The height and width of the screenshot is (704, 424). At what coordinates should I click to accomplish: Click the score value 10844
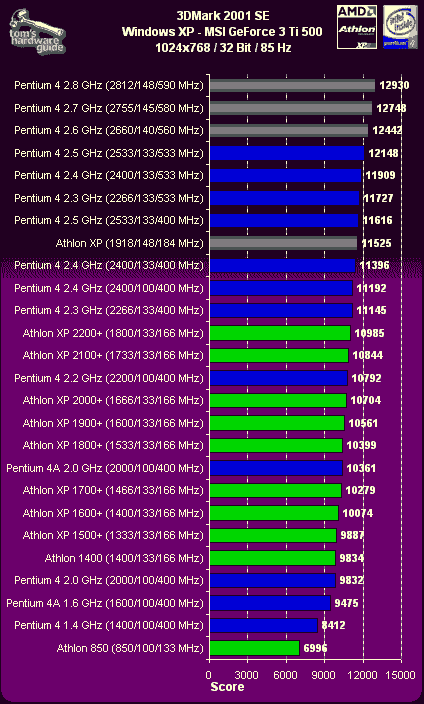[x=367, y=356]
